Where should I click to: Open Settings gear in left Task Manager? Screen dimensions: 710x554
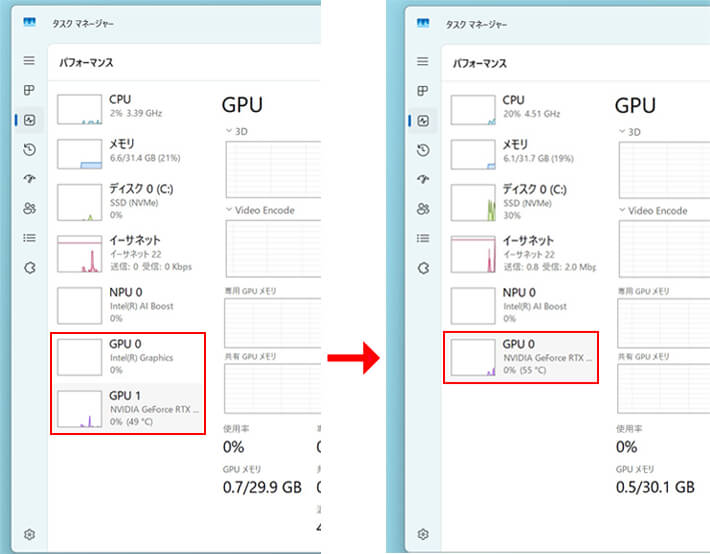click(29, 535)
